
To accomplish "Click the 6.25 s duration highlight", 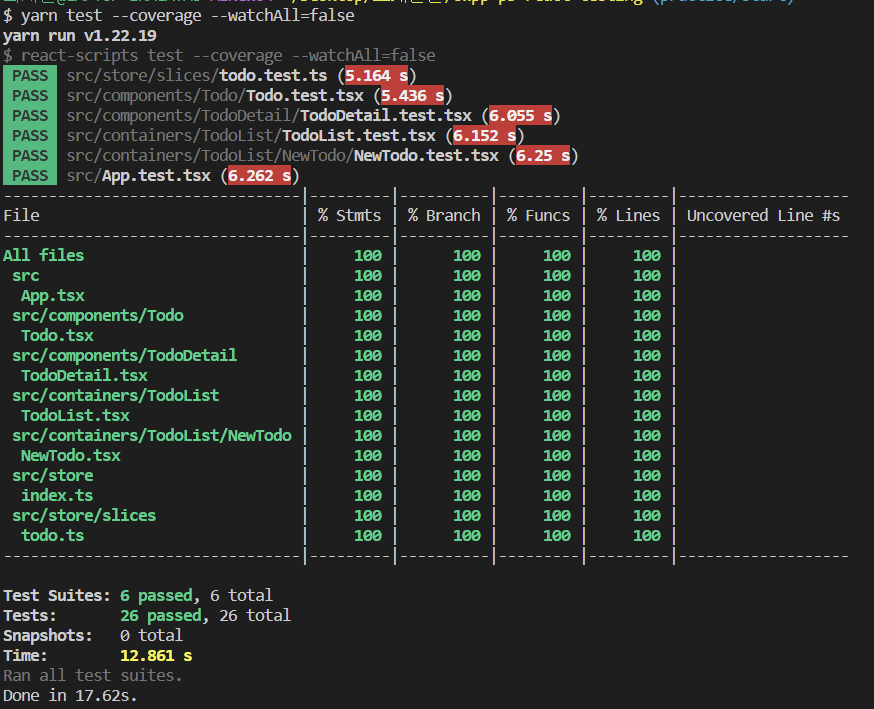I will pyautogui.click(x=543, y=156).
